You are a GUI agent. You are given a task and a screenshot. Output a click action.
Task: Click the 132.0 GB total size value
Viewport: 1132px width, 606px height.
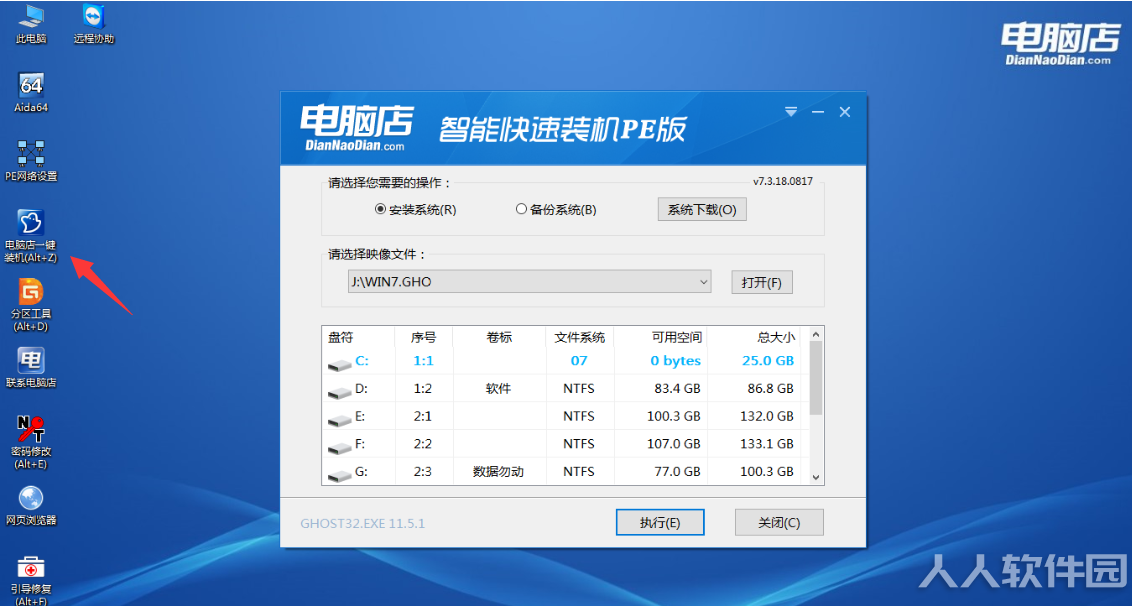(x=767, y=416)
